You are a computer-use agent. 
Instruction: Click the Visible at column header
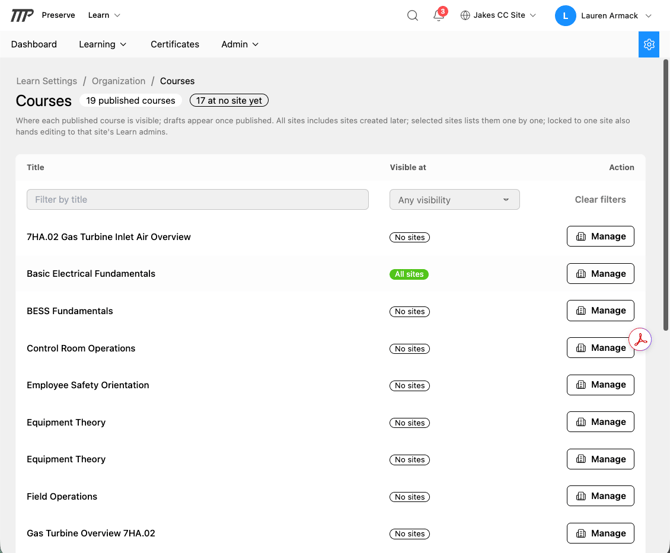coord(408,168)
